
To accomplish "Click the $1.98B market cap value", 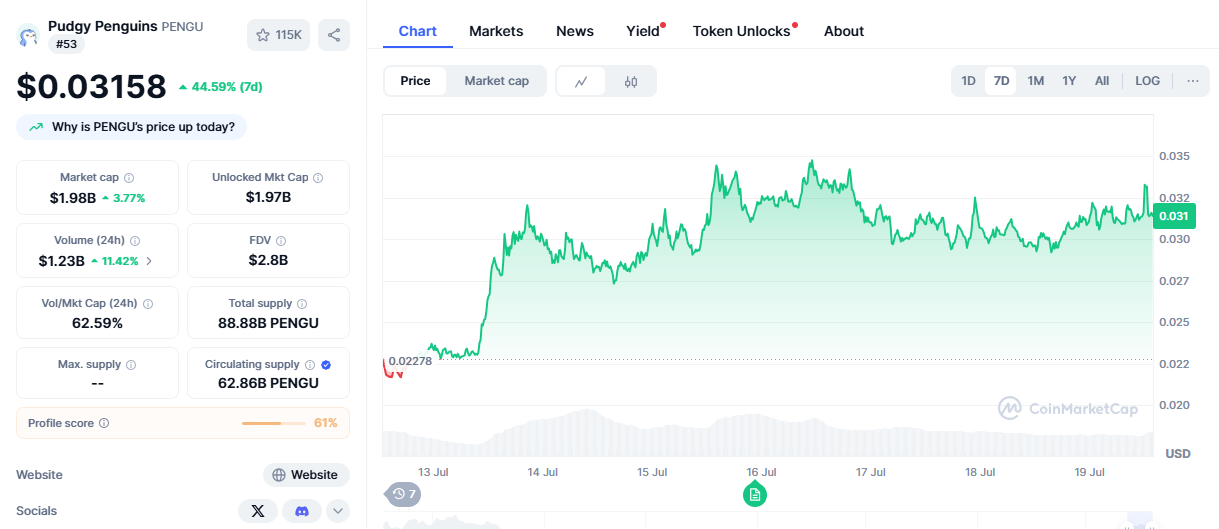I will point(73,198).
